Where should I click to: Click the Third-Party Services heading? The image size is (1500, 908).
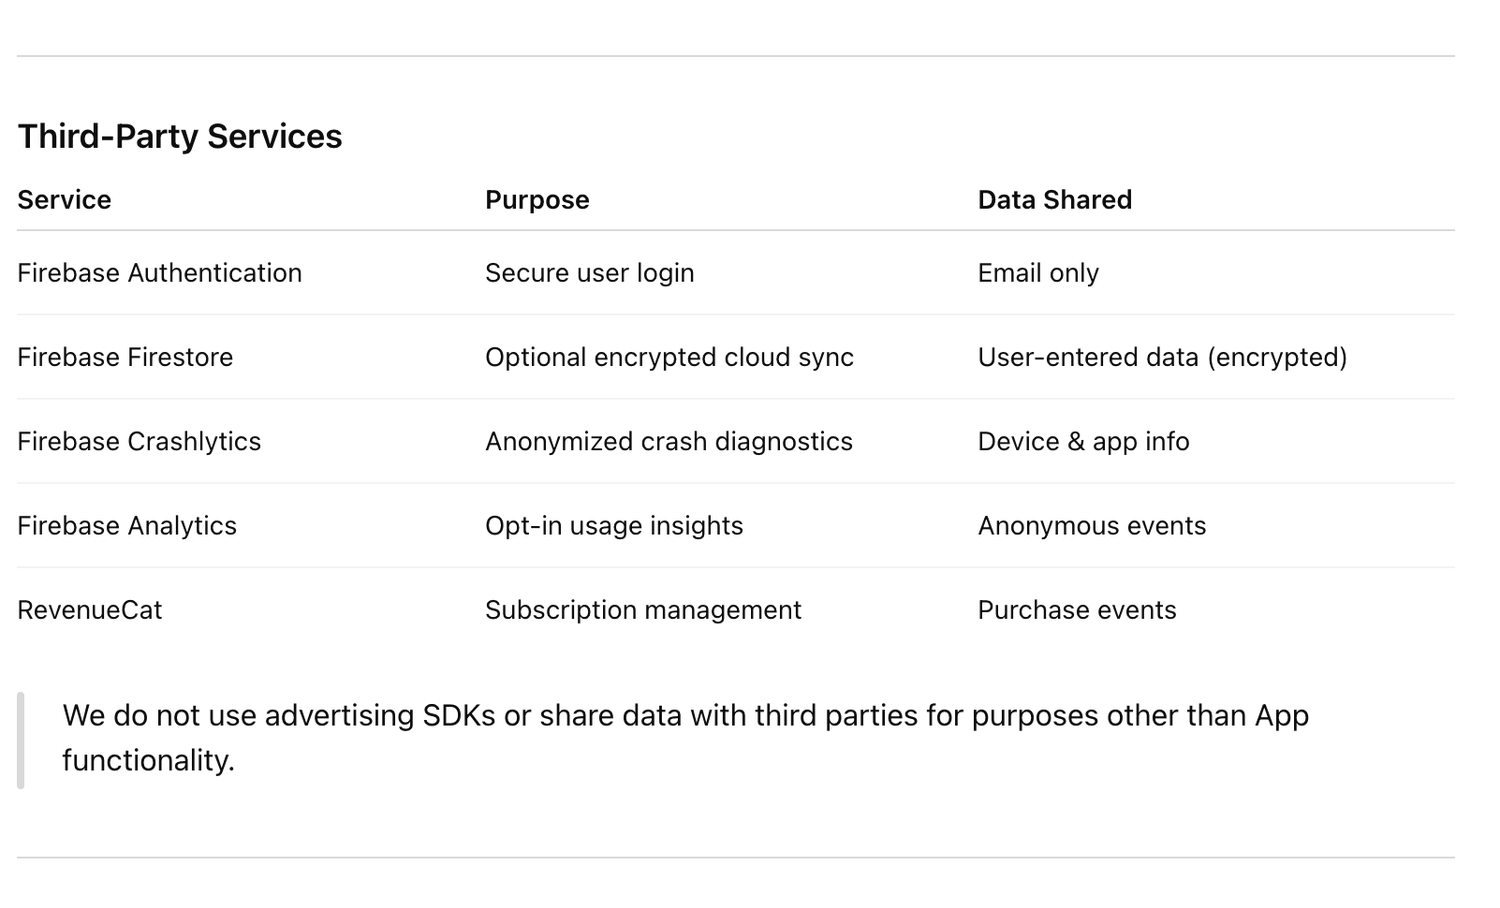pos(180,136)
